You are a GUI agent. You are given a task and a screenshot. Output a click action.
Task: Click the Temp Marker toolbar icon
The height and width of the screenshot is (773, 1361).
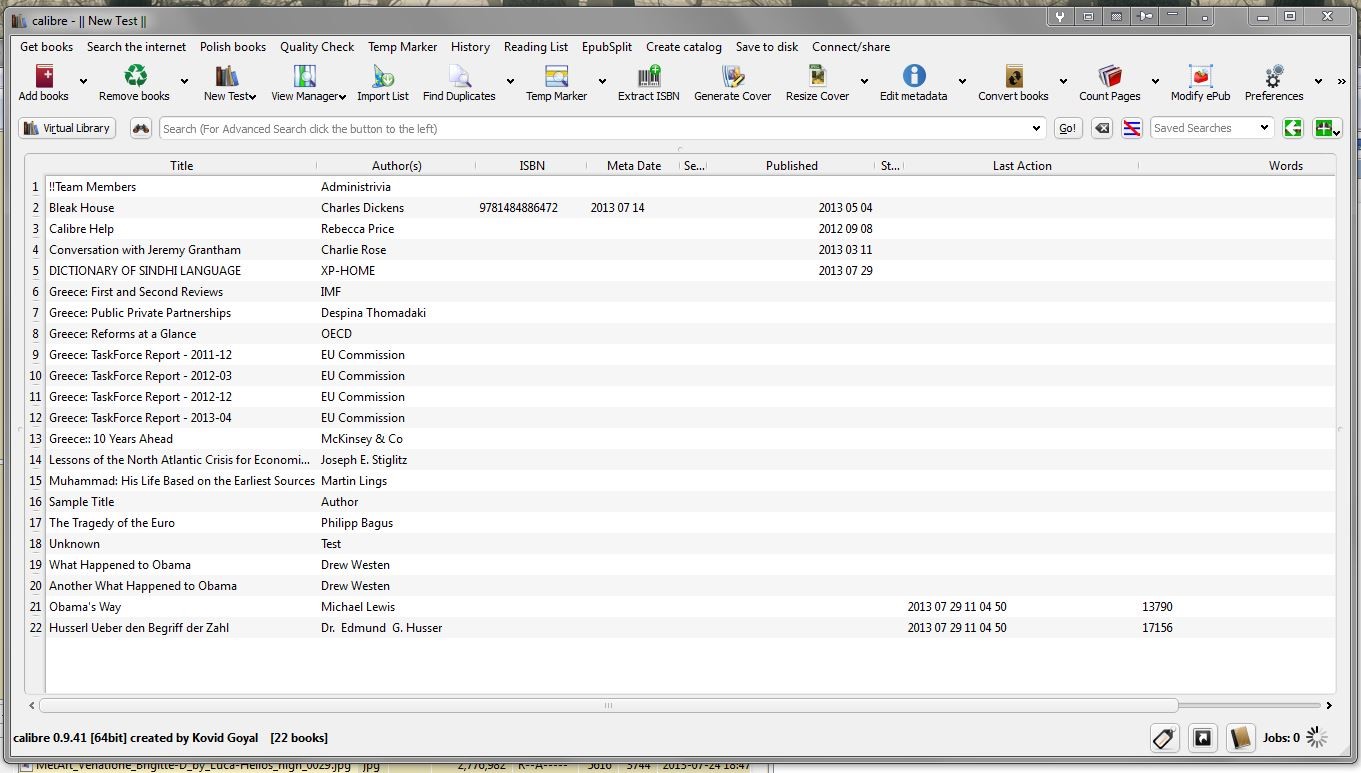click(556, 76)
